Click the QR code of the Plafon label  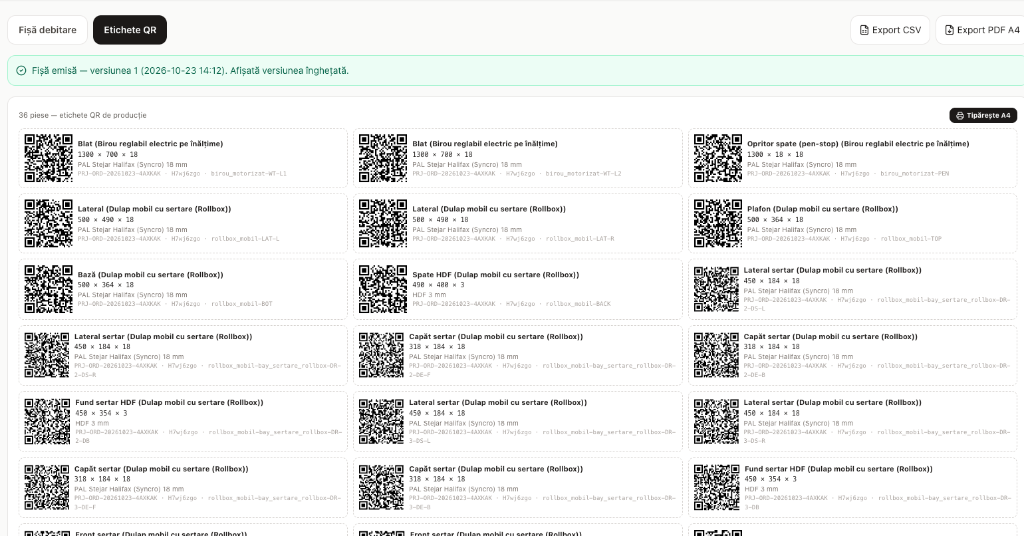[x=718, y=223]
